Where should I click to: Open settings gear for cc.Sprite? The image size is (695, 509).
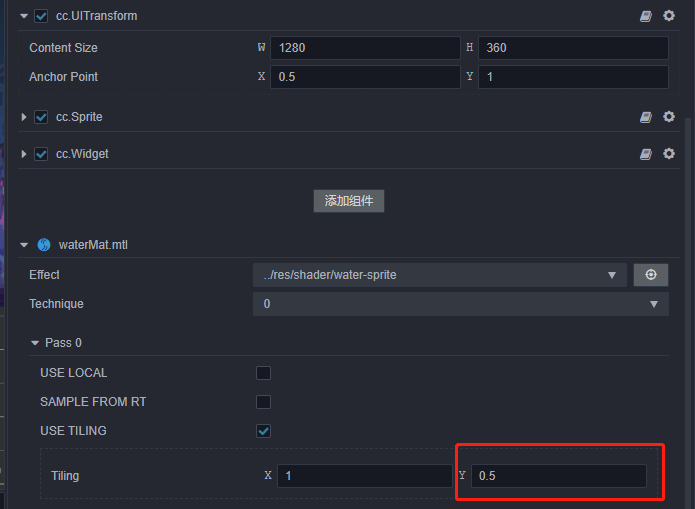[669, 116]
